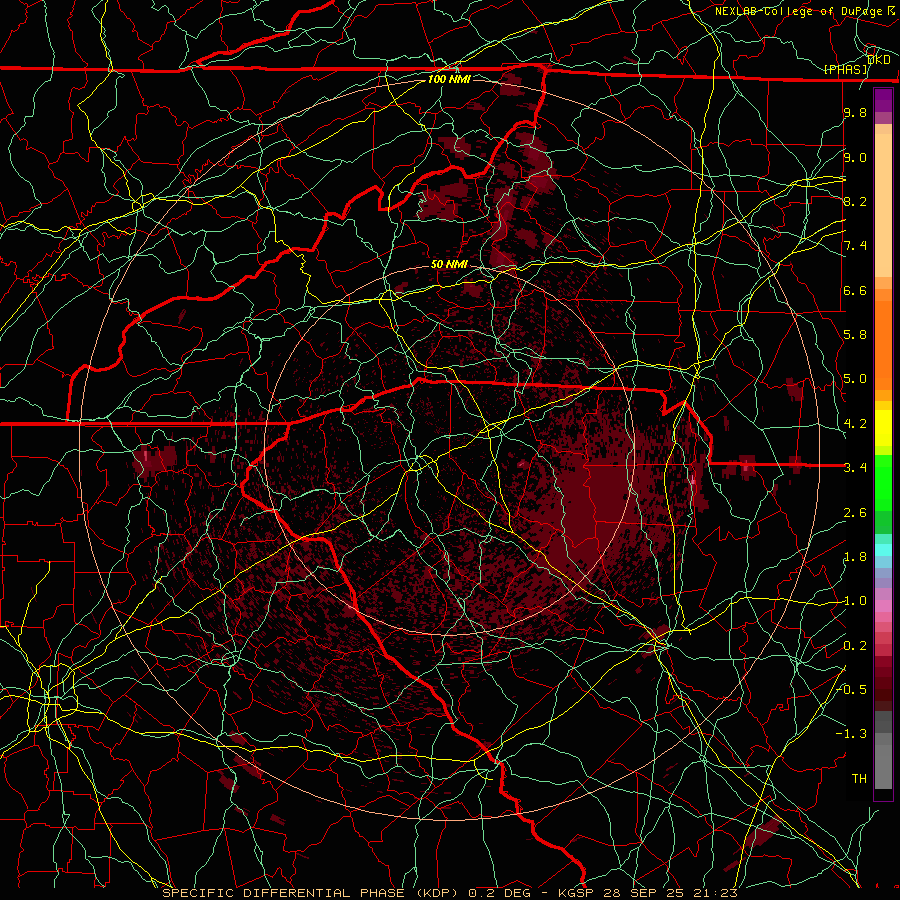Pick the purple segment atop the color bar
The image size is (900, 900).
coord(883,100)
